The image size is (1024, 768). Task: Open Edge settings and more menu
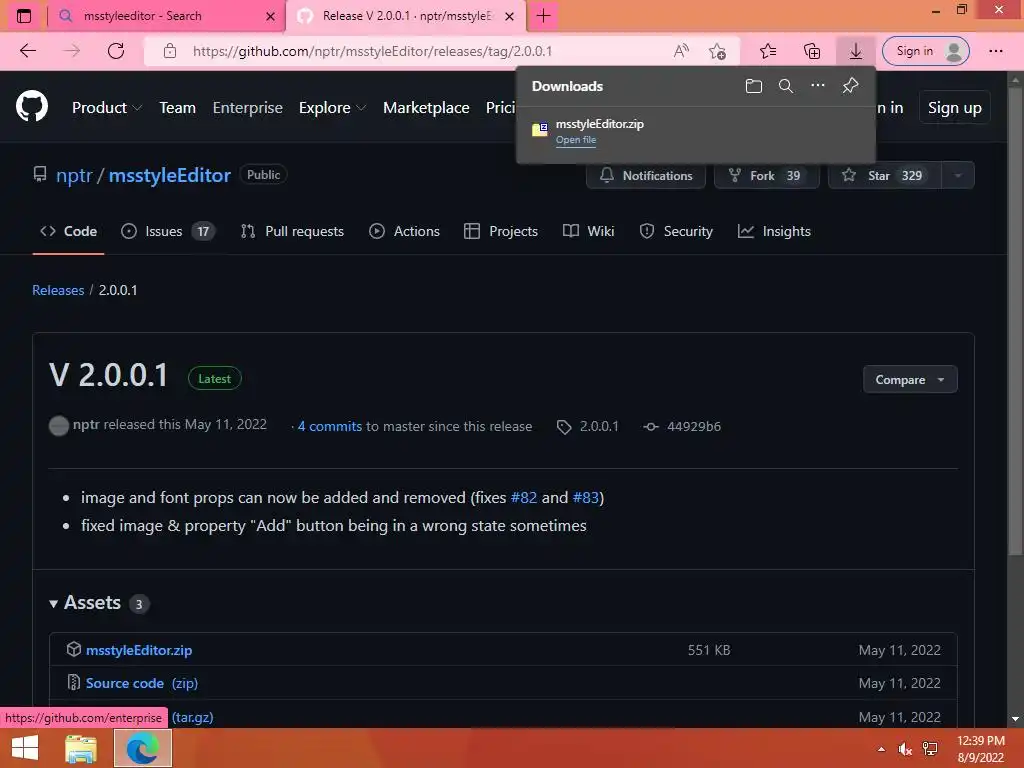click(995, 51)
